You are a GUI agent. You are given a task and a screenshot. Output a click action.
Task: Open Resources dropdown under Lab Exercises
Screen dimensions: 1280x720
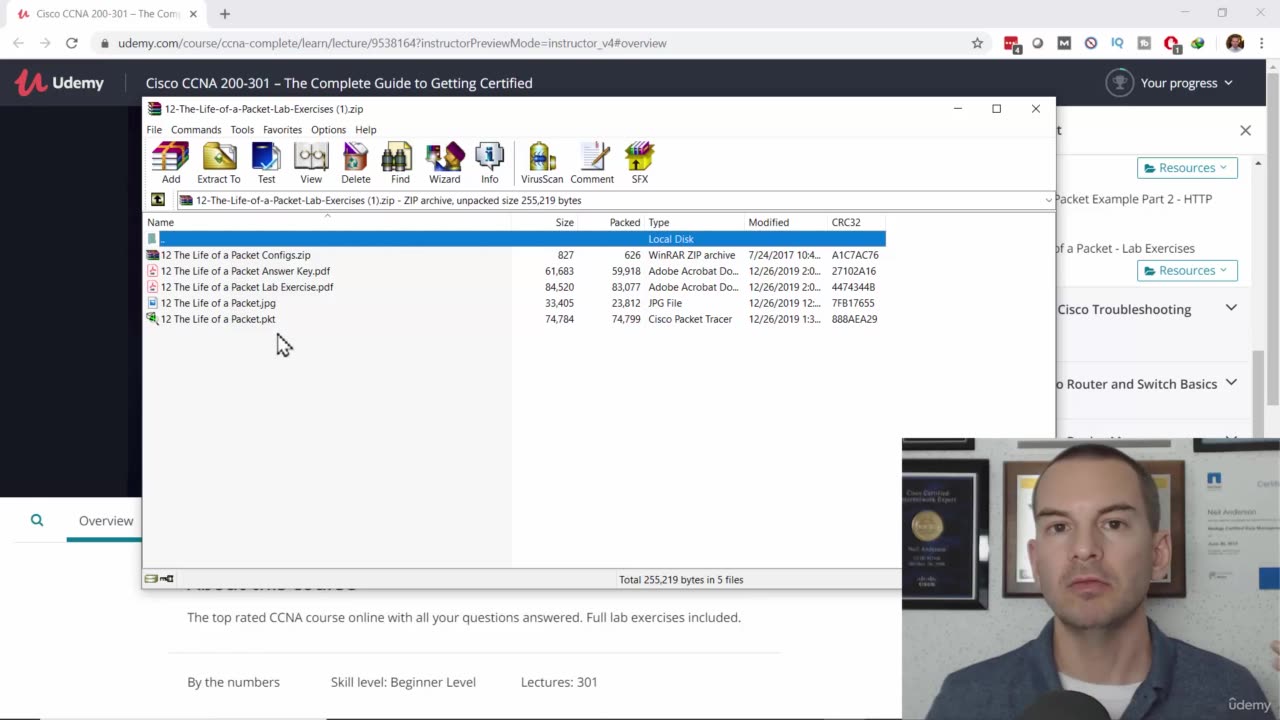pyautogui.click(x=1187, y=270)
